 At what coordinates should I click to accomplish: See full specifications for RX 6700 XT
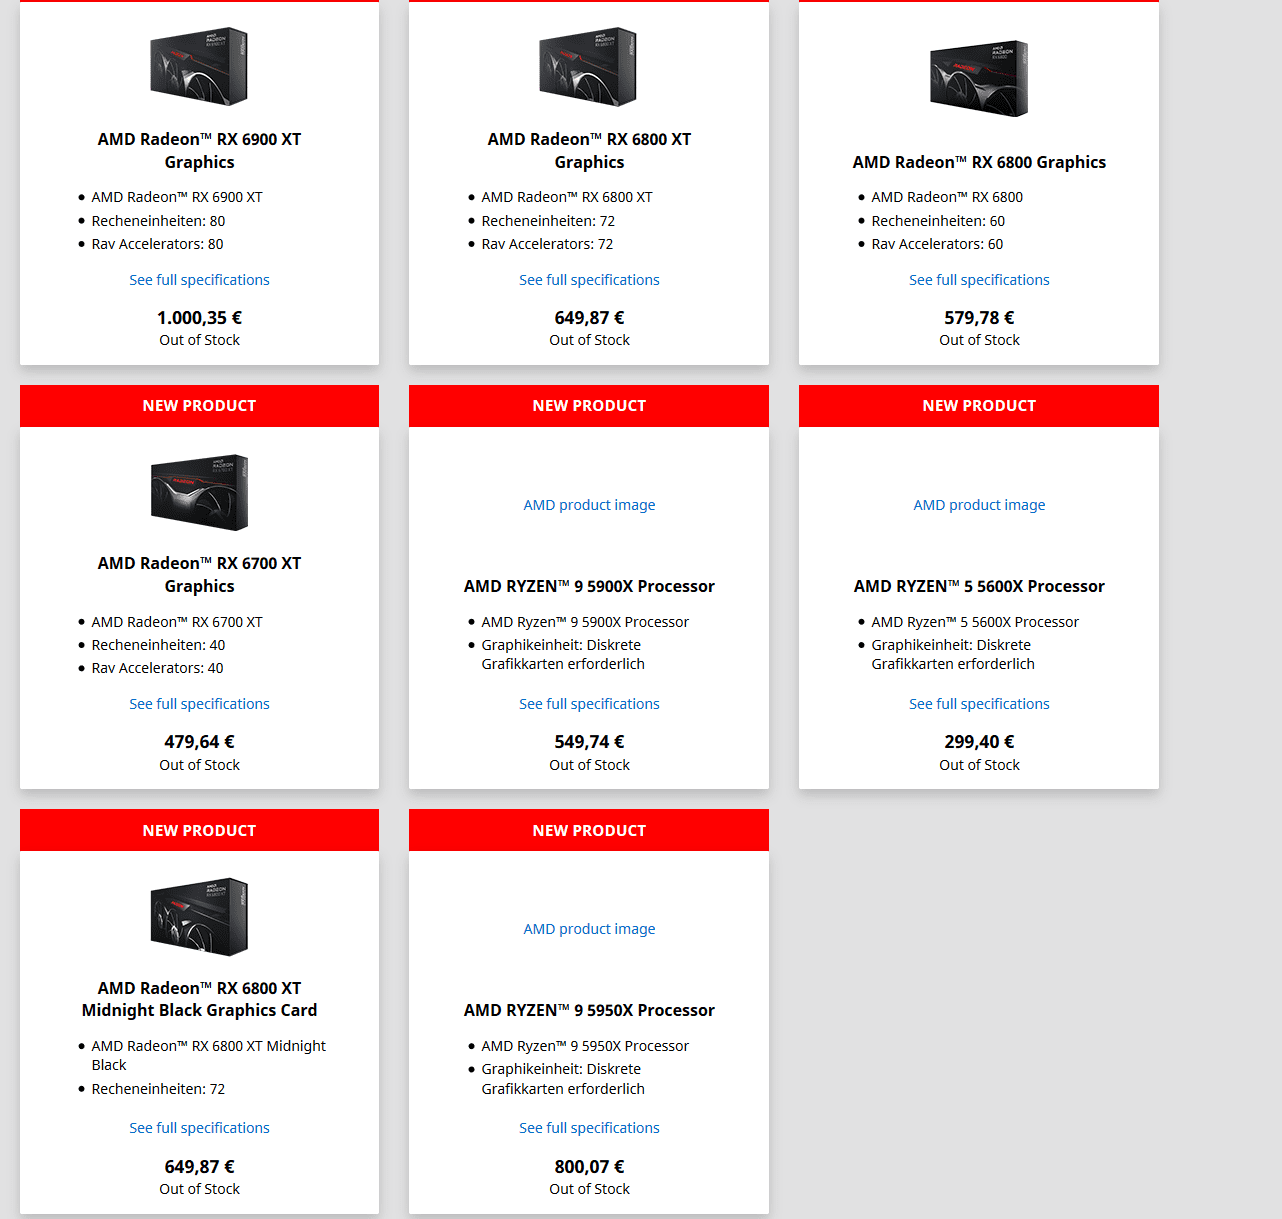199,704
